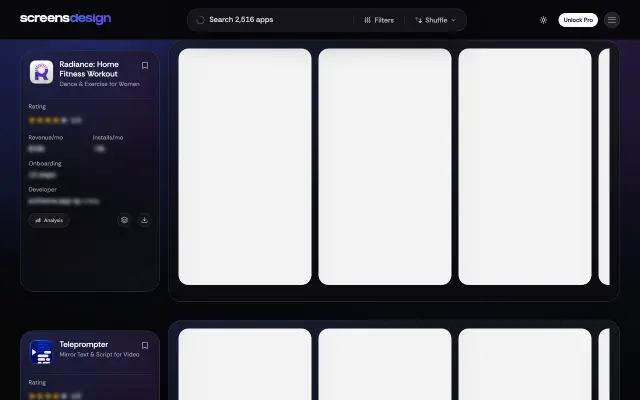This screenshot has height=400, width=640.
Task: Open the Radiance: Home Fitness Workout title
Action: point(89,69)
